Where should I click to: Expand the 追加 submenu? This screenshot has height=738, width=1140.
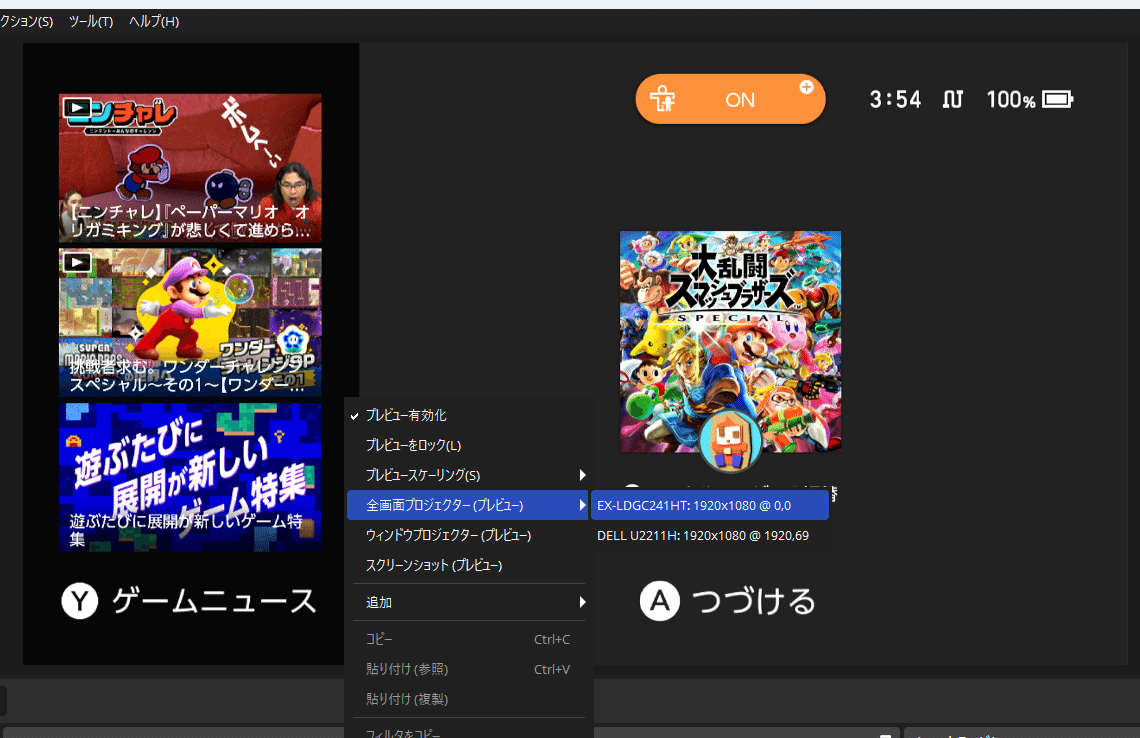click(467, 602)
